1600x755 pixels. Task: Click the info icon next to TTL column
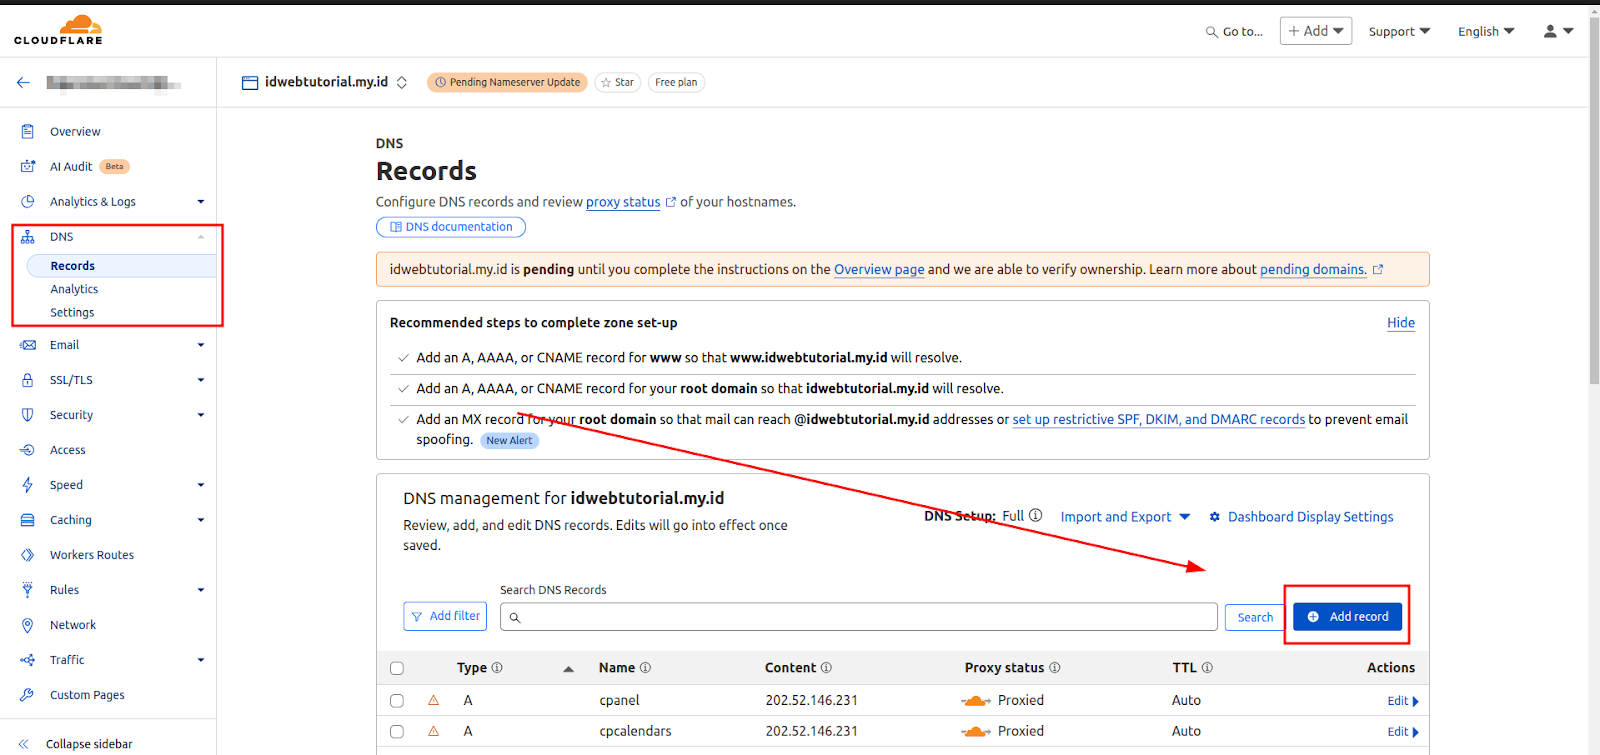click(x=1207, y=667)
